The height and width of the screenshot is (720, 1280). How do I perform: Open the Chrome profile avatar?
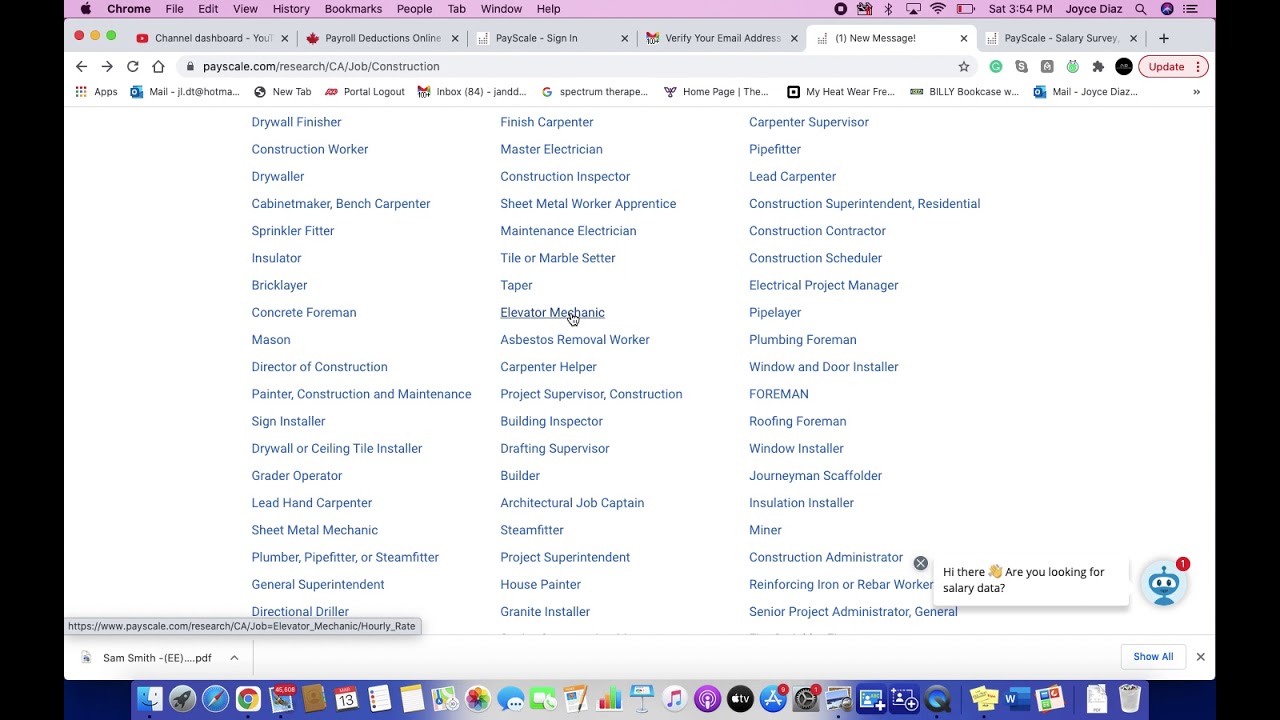(1124, 66)
